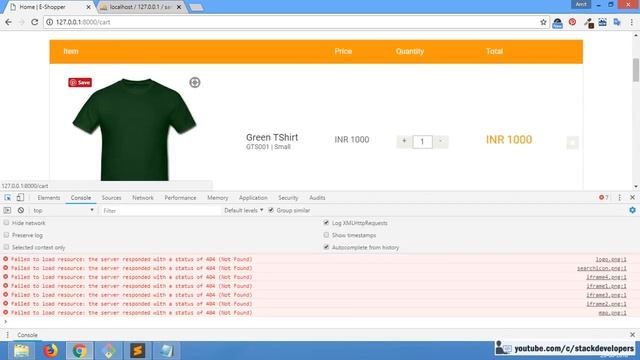Screen dimensions: 640x360
Task: Enable Selected context only checkbox
Action: click(x=6, y=247)
